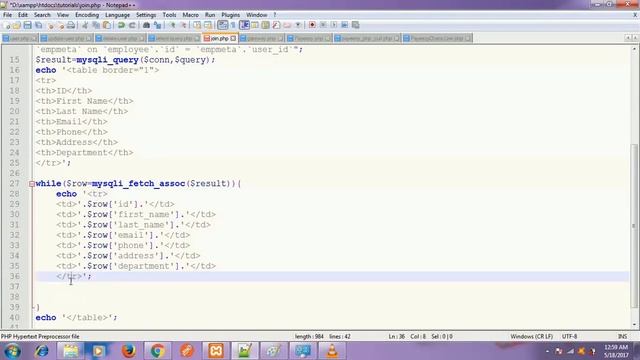Open the File menu
The image size is (640, 360).
[7, 15]
